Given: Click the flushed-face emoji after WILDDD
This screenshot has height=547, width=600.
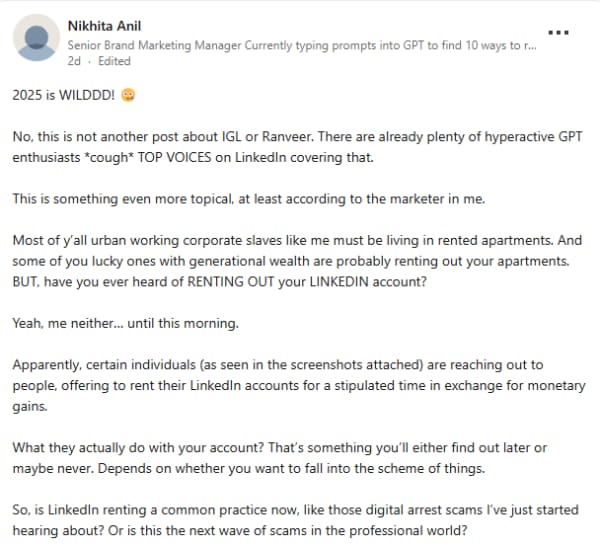Looking at the screenshot, I should (x=127, y=96).
